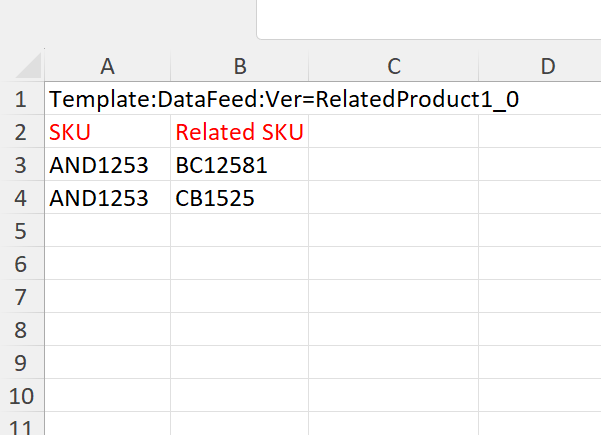Viewport: 601px width, 435px height.
Task: Click the empty formula bar field
Action: coord(429,19)
